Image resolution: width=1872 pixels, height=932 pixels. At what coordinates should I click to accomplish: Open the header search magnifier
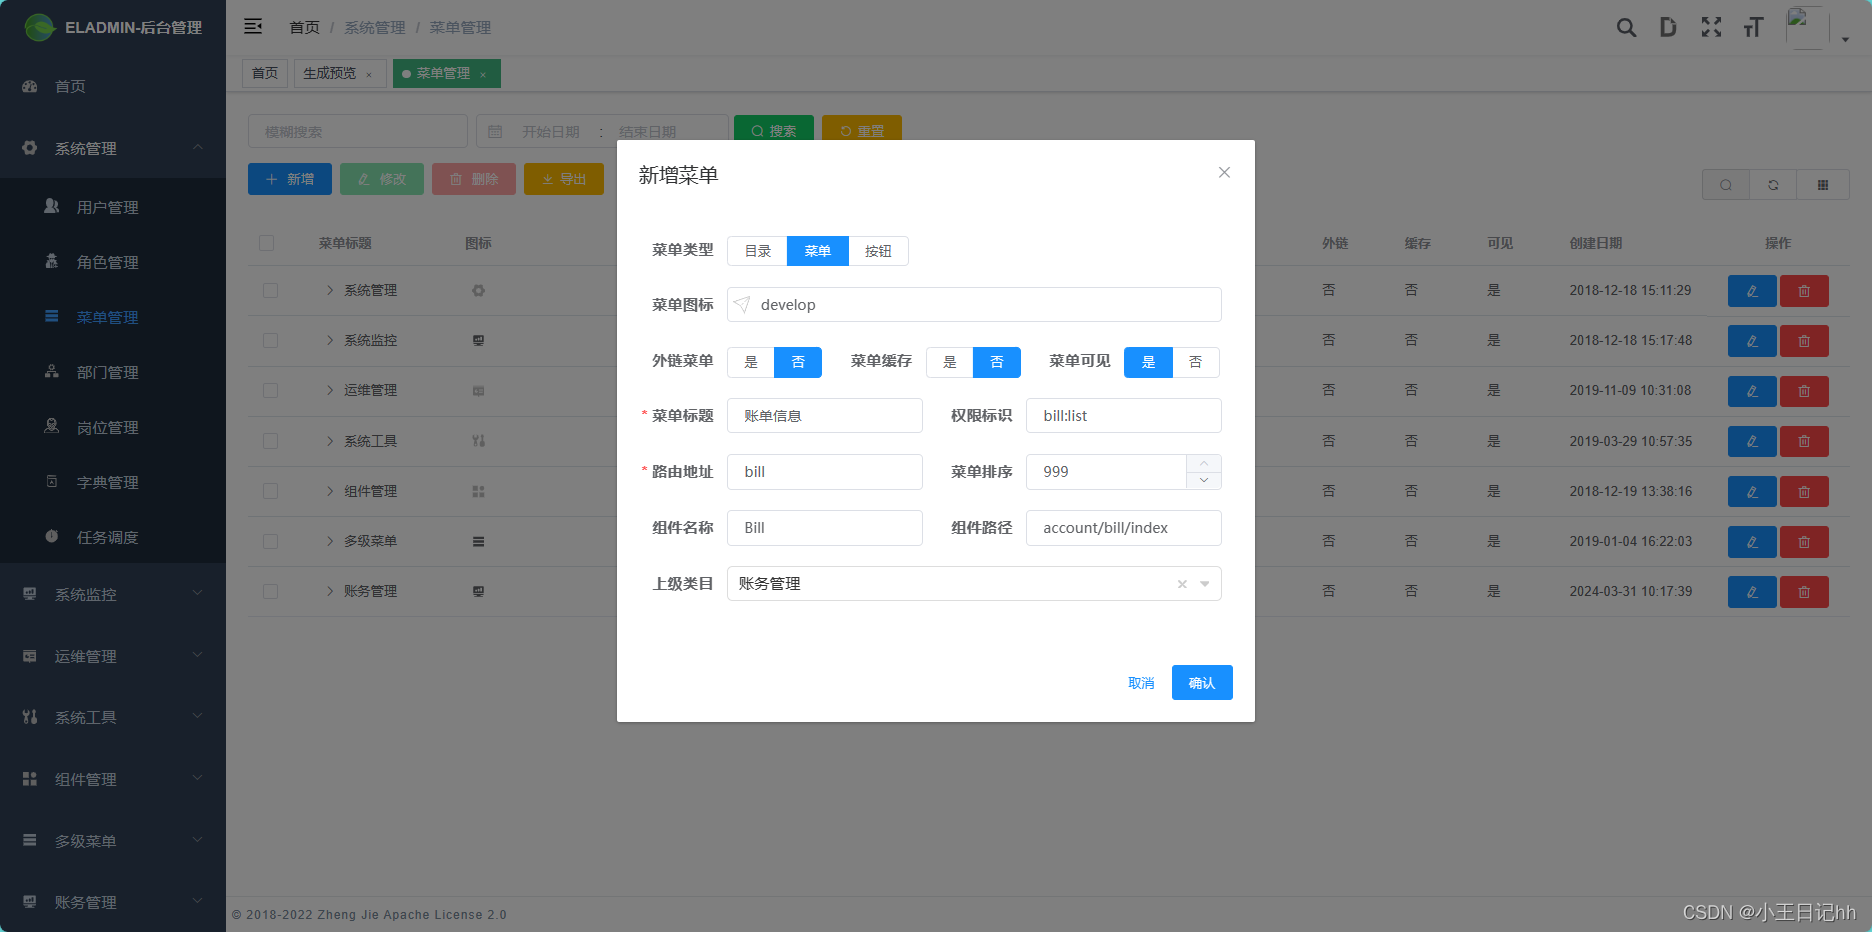pyautogui.click(x=1626, y=27)
